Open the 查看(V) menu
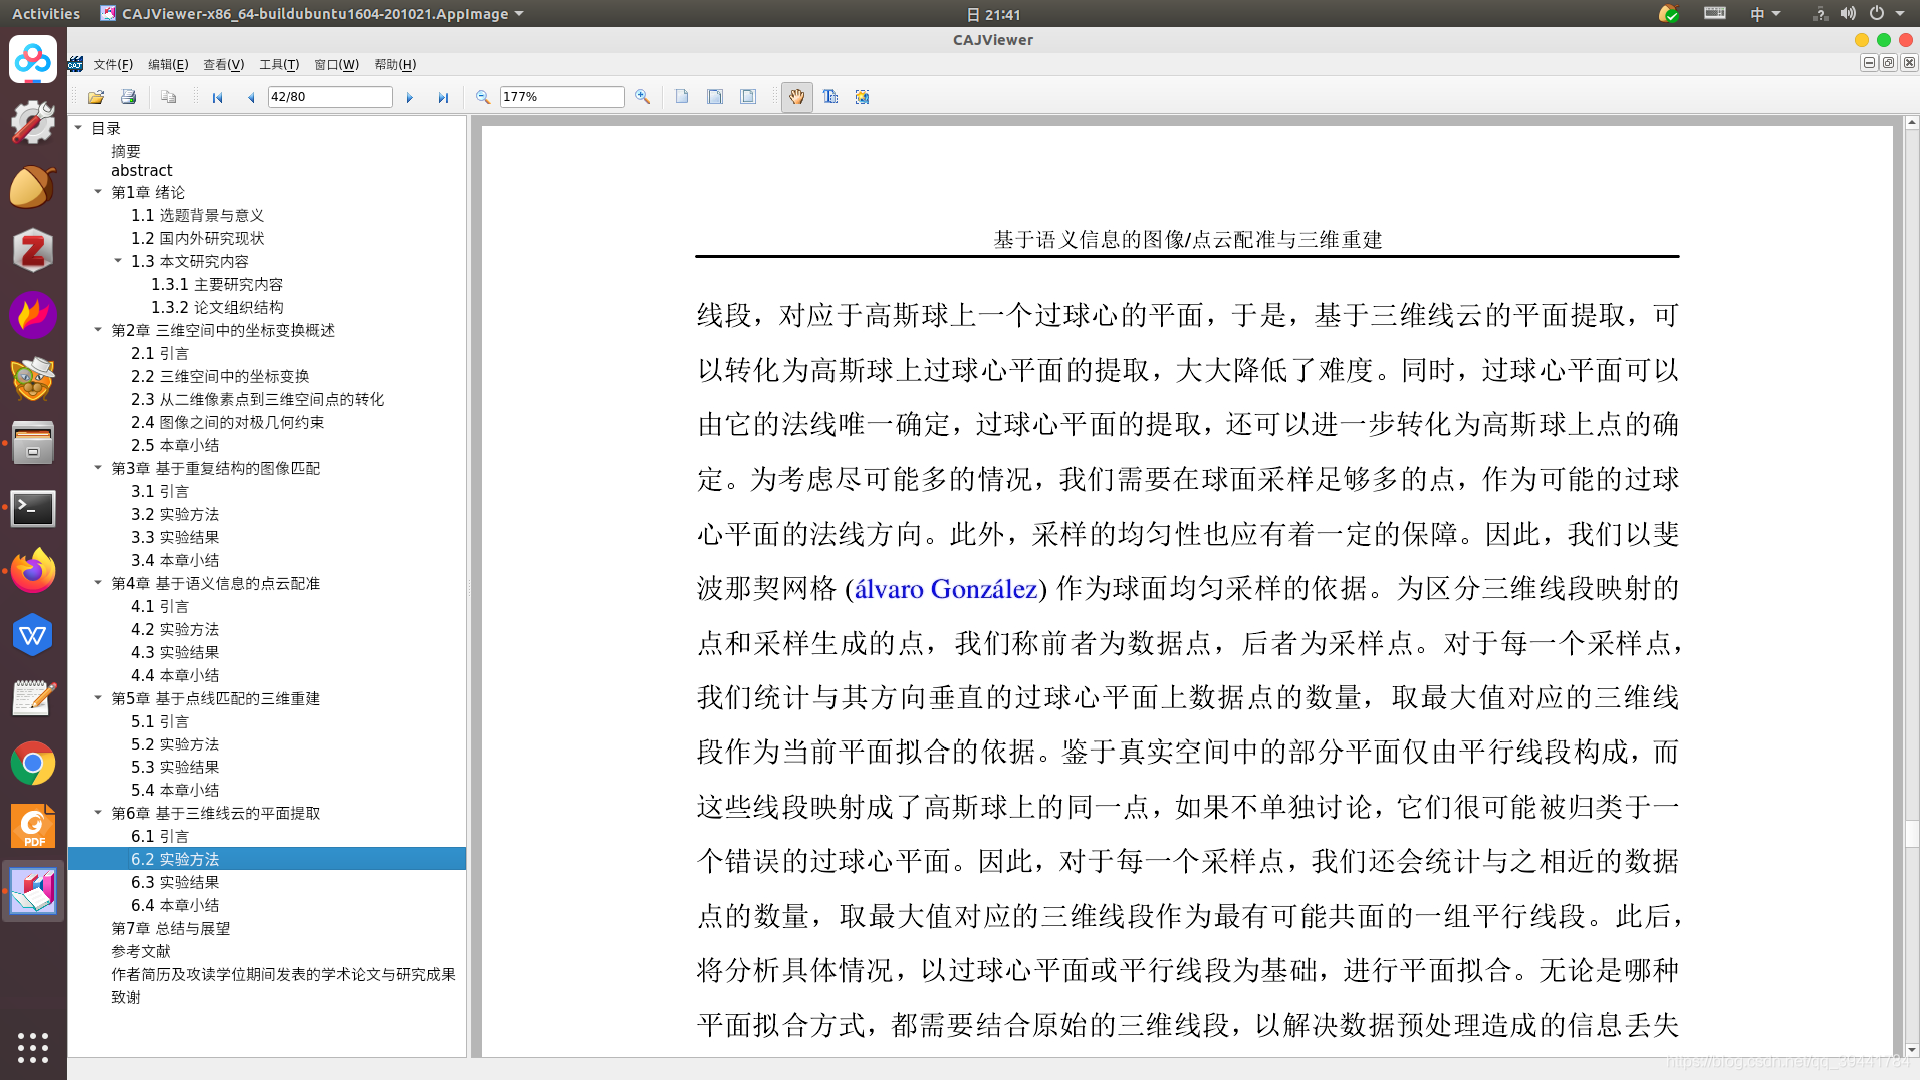The width and height of the screenshot is (1920, 1080). [x=224, y=64]
